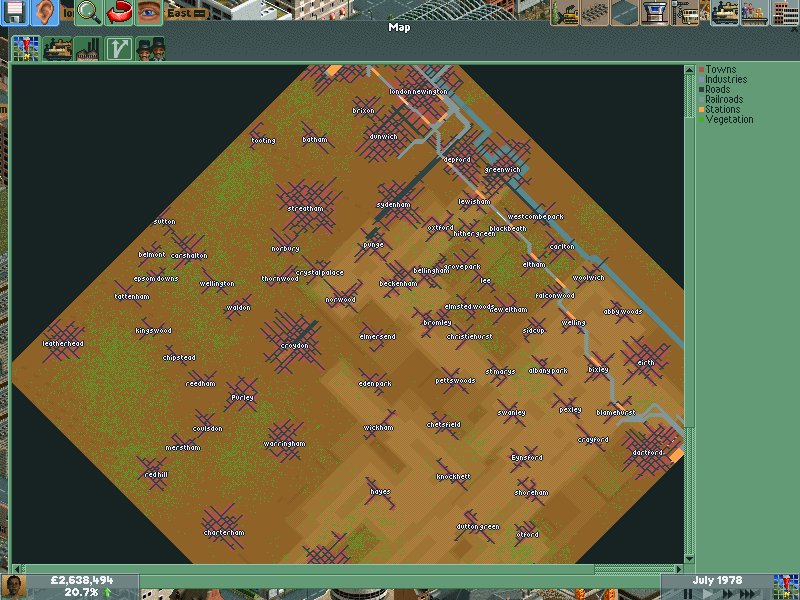
Task: Set game speed to extra fast forward
Action: click(748, 594)
